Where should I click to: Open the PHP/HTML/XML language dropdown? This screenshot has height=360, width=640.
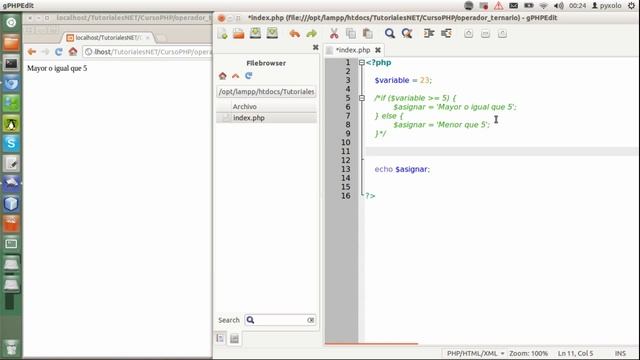pyautogui.click(x=476, y=353)
